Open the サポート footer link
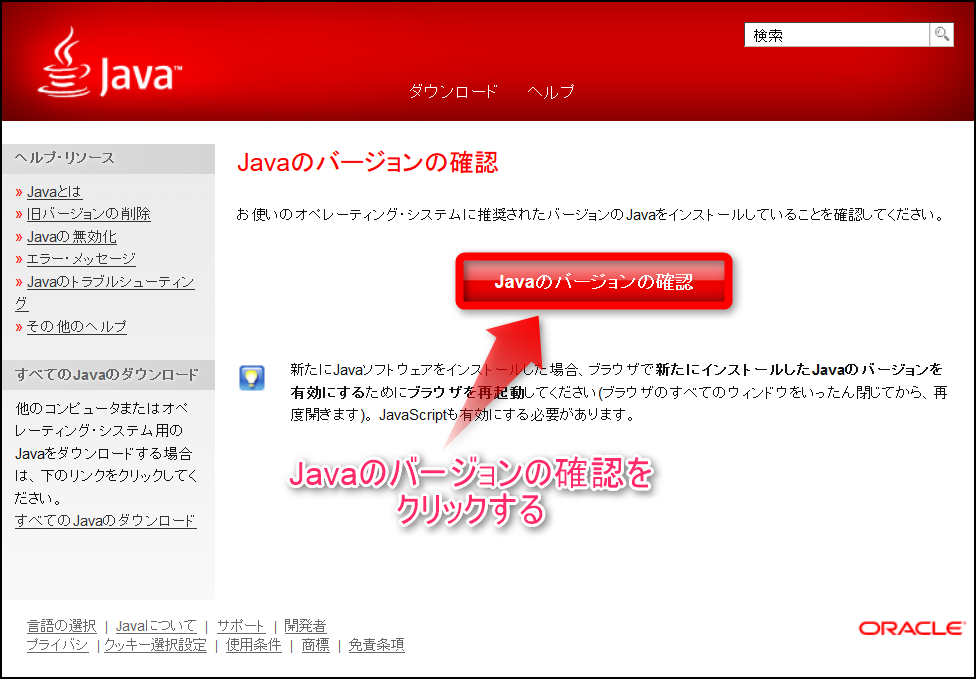The image size is (976, 679). 241,626
